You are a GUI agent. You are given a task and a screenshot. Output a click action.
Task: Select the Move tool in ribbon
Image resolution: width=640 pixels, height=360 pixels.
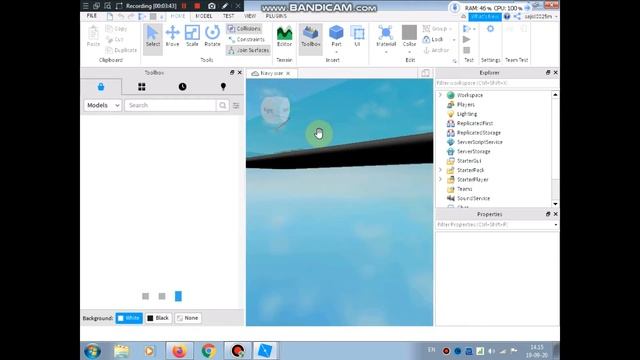click(x=172, y=36)
